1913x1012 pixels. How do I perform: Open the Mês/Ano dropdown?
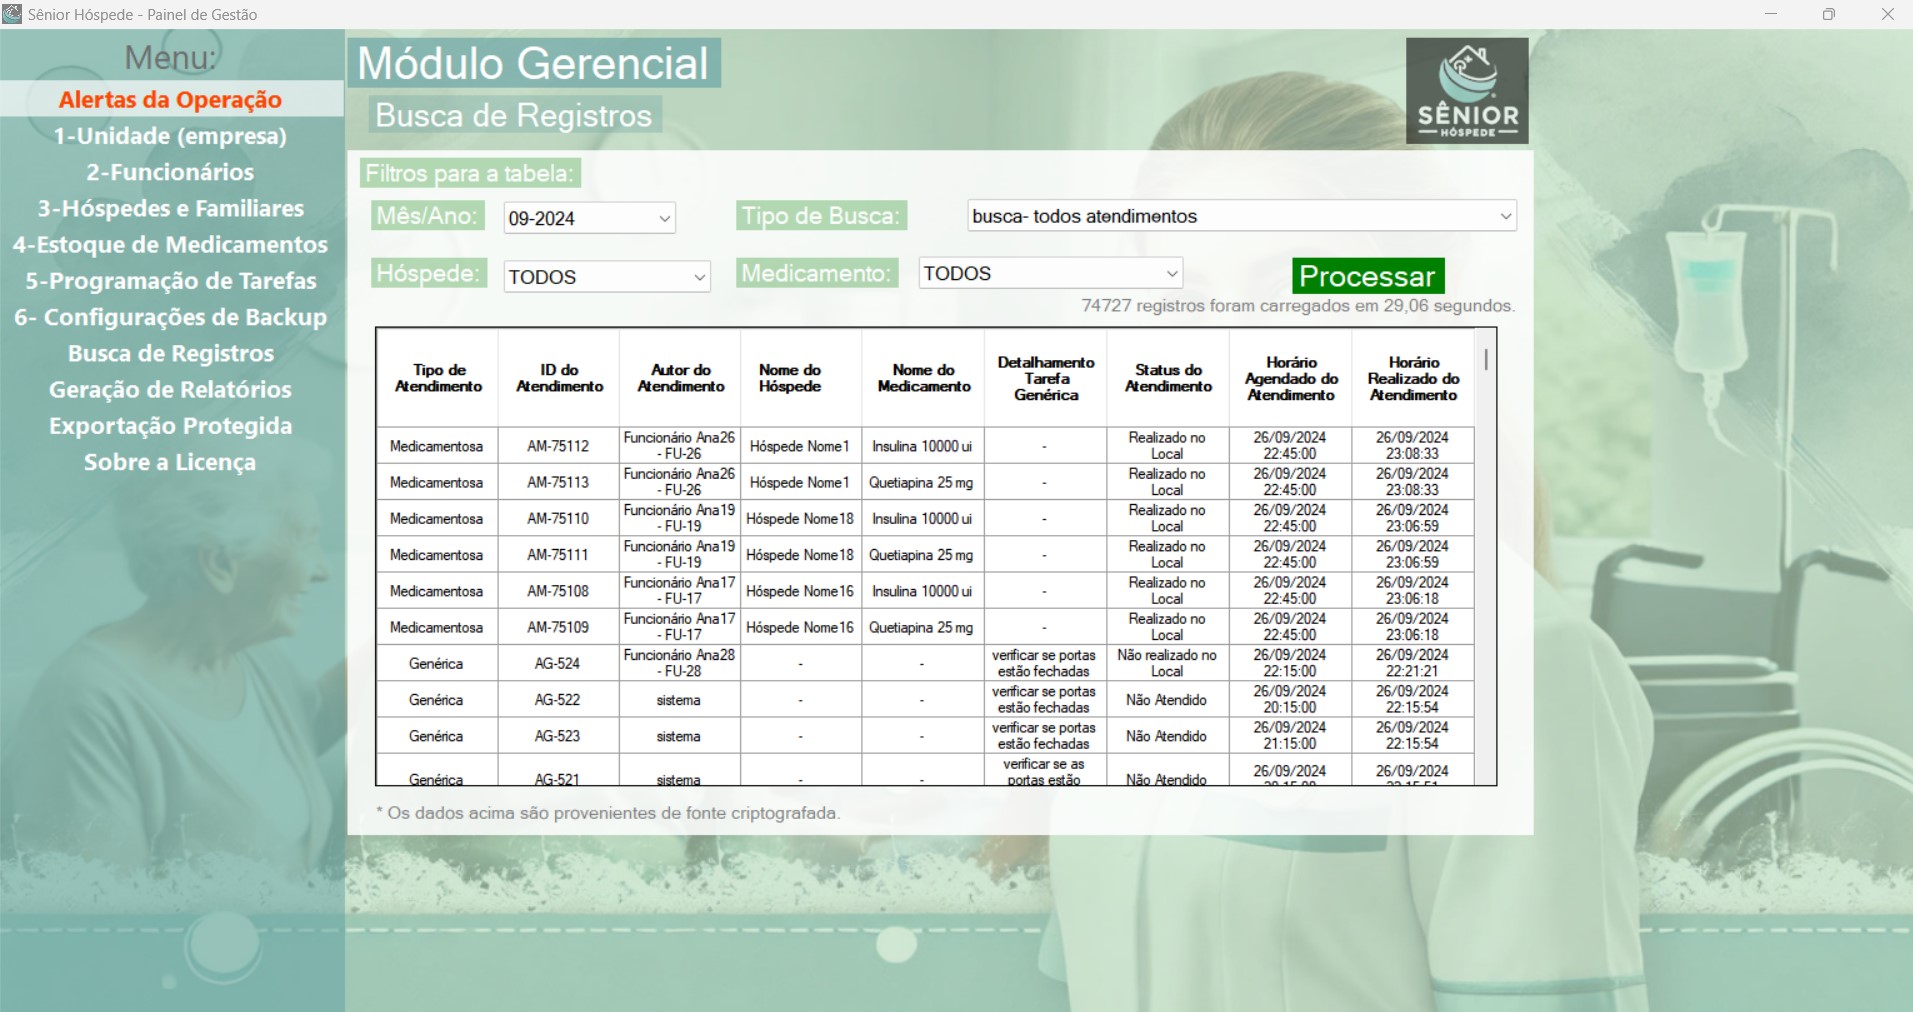tap(589, 218)
